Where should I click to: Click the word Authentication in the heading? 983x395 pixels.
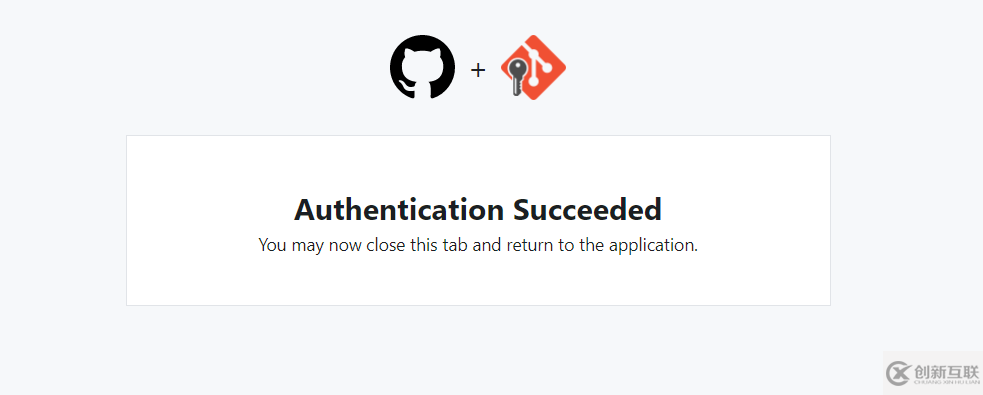399,209
